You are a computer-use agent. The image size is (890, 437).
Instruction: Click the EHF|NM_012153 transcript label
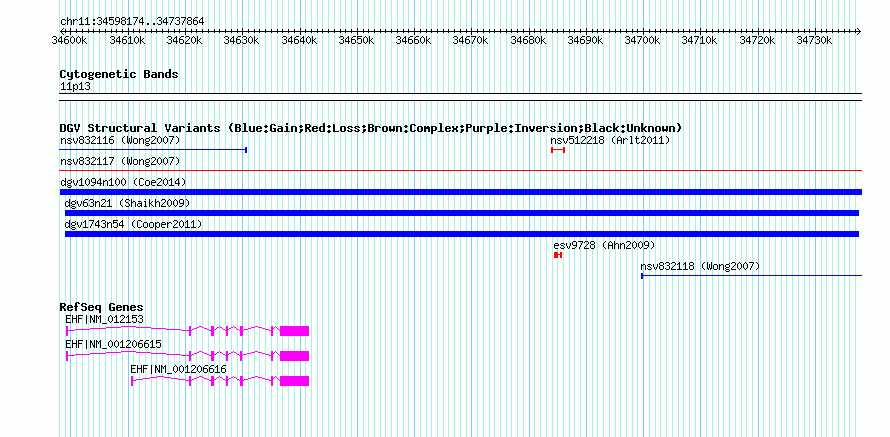(104, 320)
